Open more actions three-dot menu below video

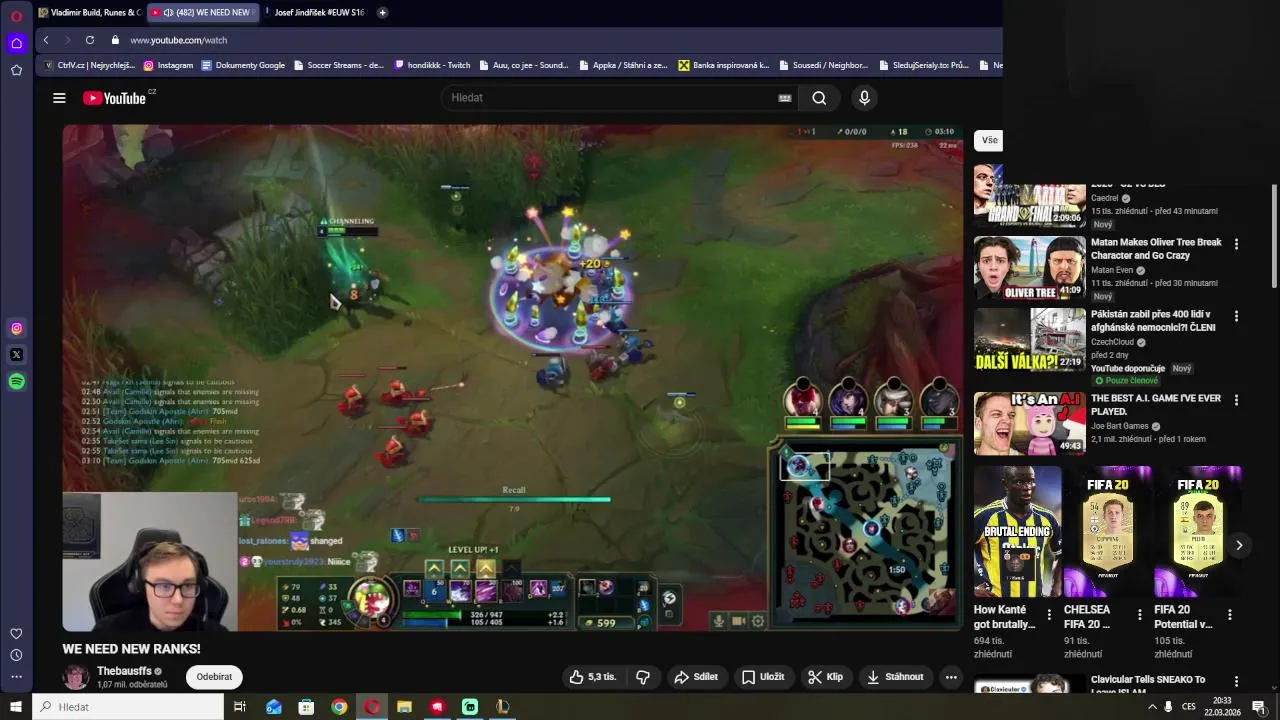tap(951, 677)
